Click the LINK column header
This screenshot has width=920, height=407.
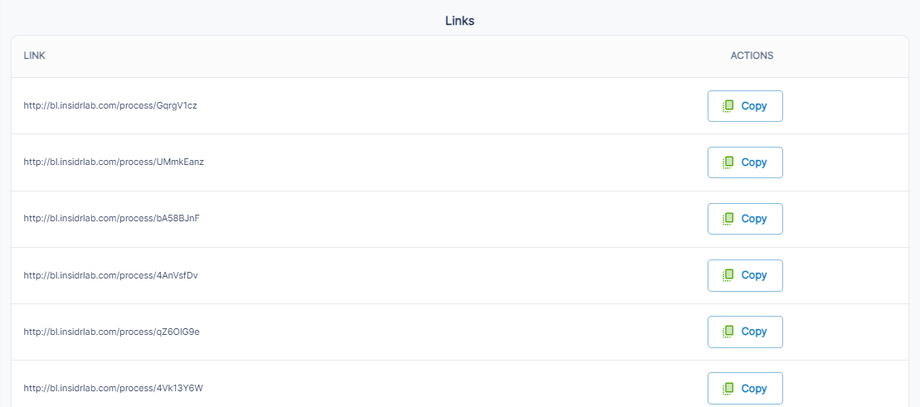click(35, 56)
